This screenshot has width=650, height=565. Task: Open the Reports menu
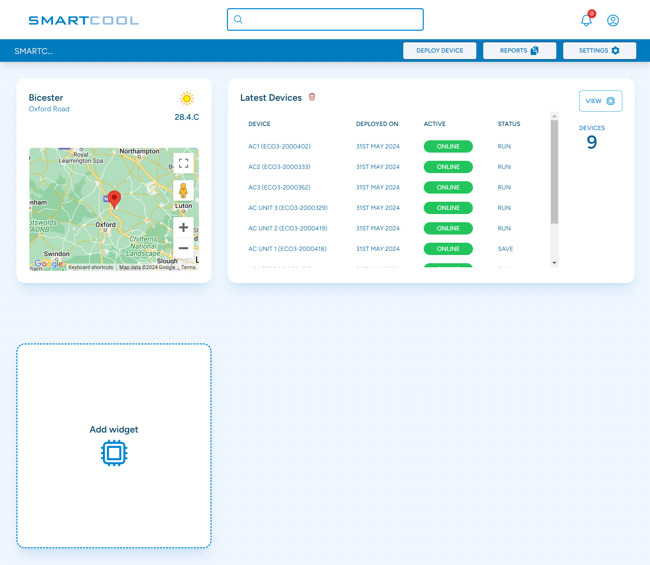[x=519, y=50]
